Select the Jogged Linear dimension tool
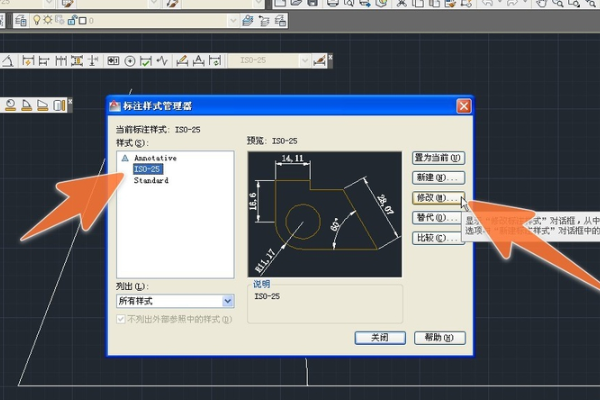The height and width of the screenshot is (400, 600). [x=162, y=60]
